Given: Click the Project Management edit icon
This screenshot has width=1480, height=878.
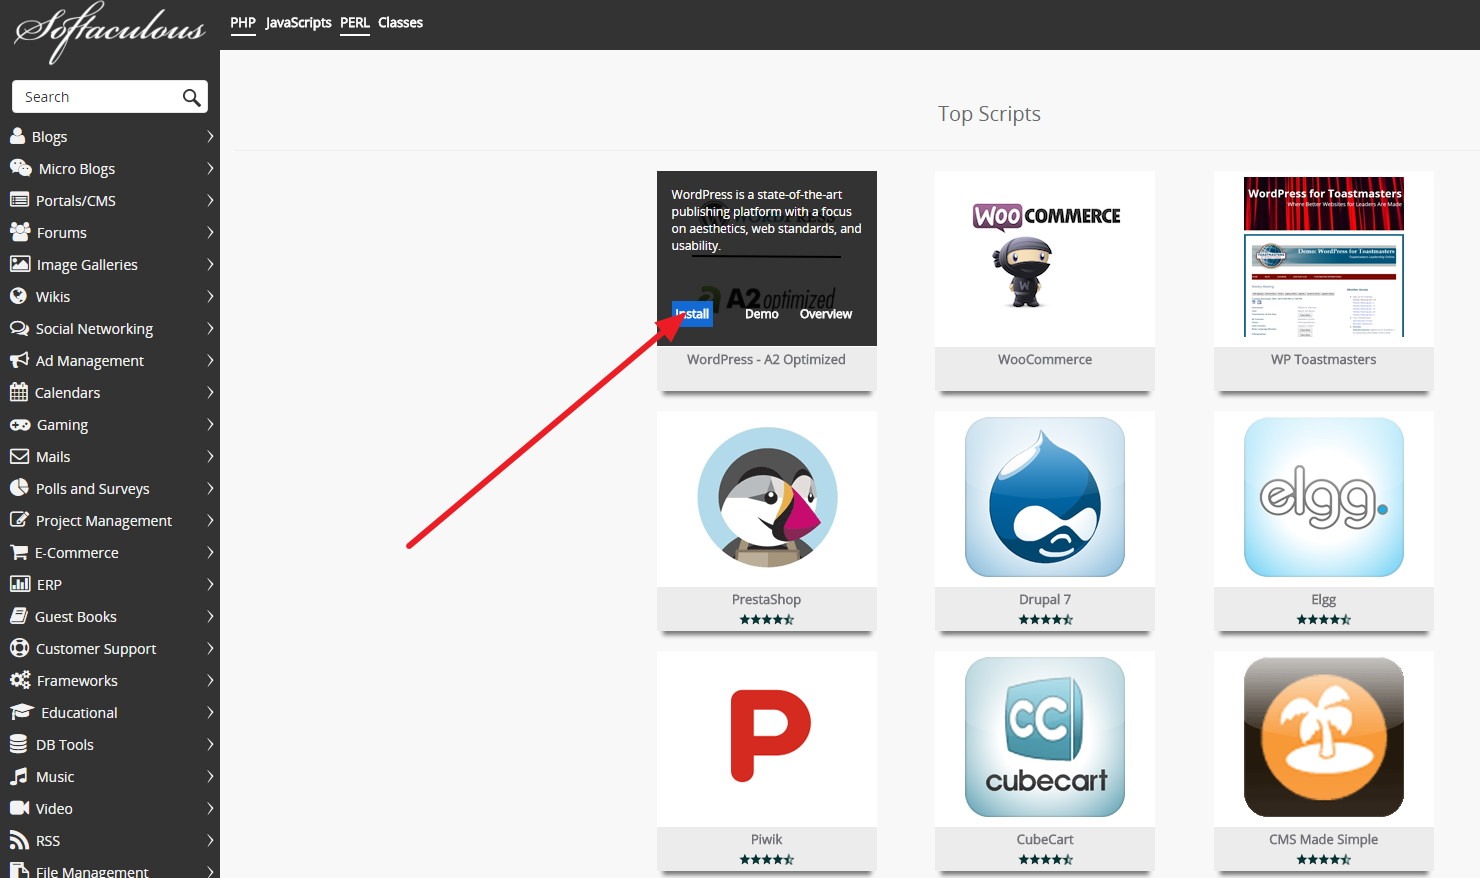Looking at the screenshot, I should click(x=19, y=520).
